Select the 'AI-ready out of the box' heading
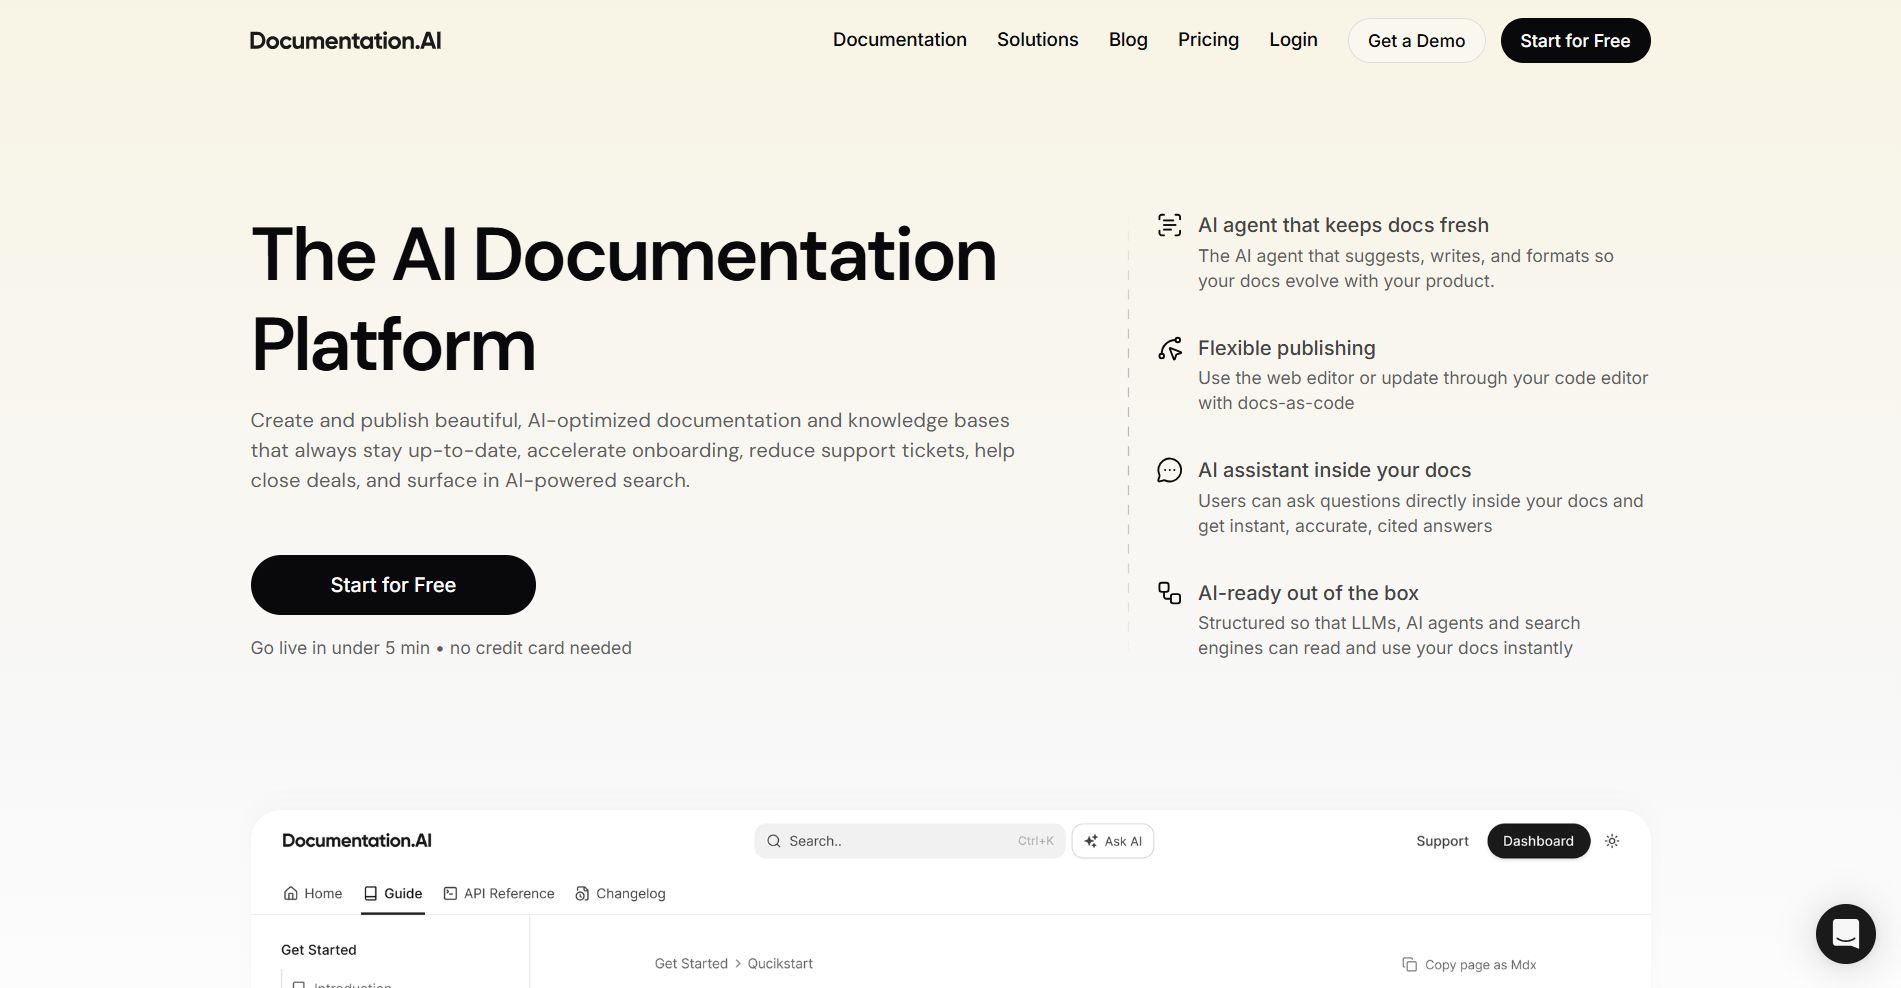The image size is (1901, 988). pyautogui.click(x=1308, y=593)
